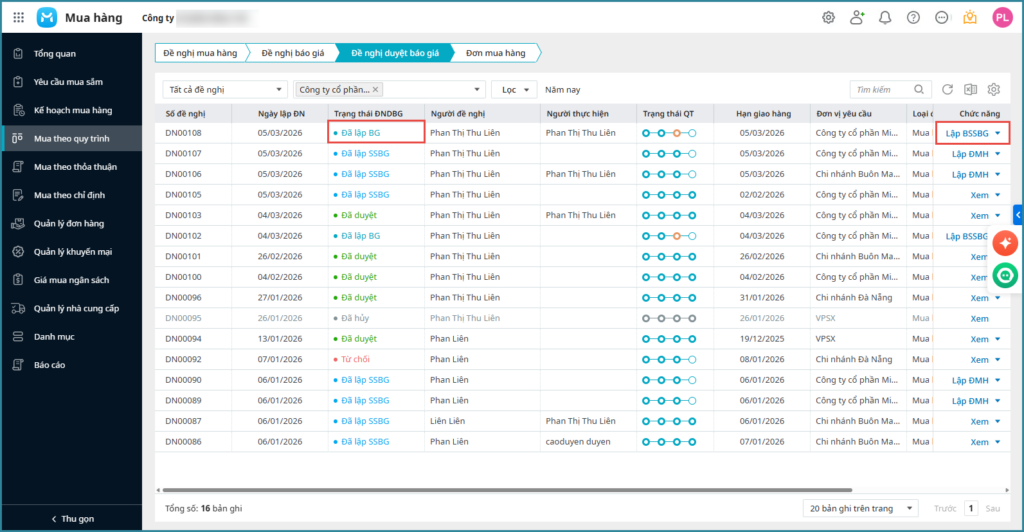Open the '20 bản ghi trên trang' dropdown
Screen dimensions: 1024x532
861,508
